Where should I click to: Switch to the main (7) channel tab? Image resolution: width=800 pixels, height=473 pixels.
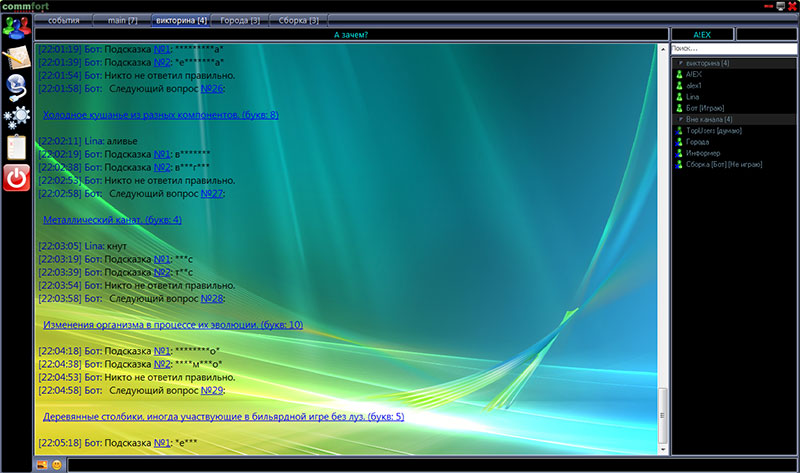tap(119, 20)
